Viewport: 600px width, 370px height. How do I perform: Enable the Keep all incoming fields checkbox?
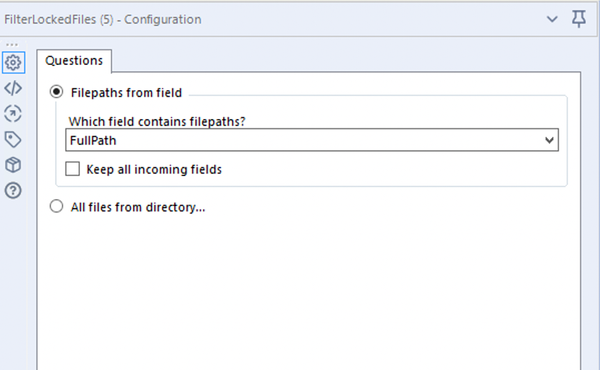point(73,169)
